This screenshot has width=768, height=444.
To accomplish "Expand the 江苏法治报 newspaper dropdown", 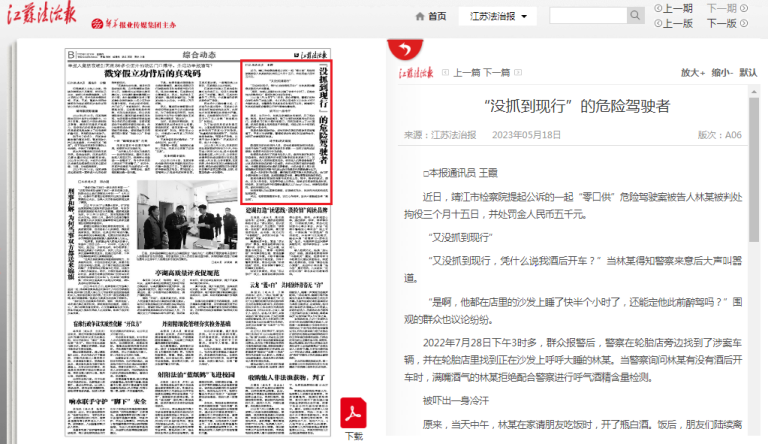I will (x=498, y=16).
